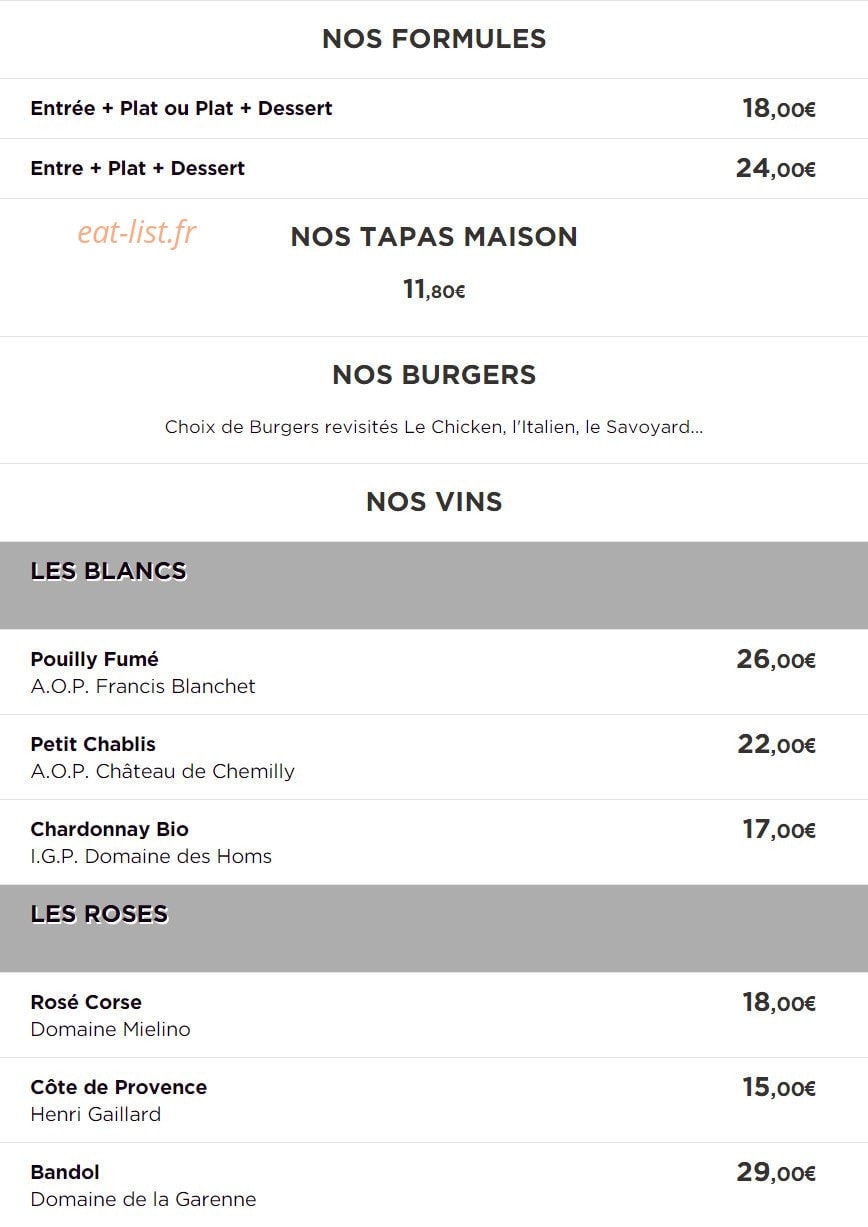Select the Rosé Corse wine entry
868x1227 pixels.
point(434,1015)
